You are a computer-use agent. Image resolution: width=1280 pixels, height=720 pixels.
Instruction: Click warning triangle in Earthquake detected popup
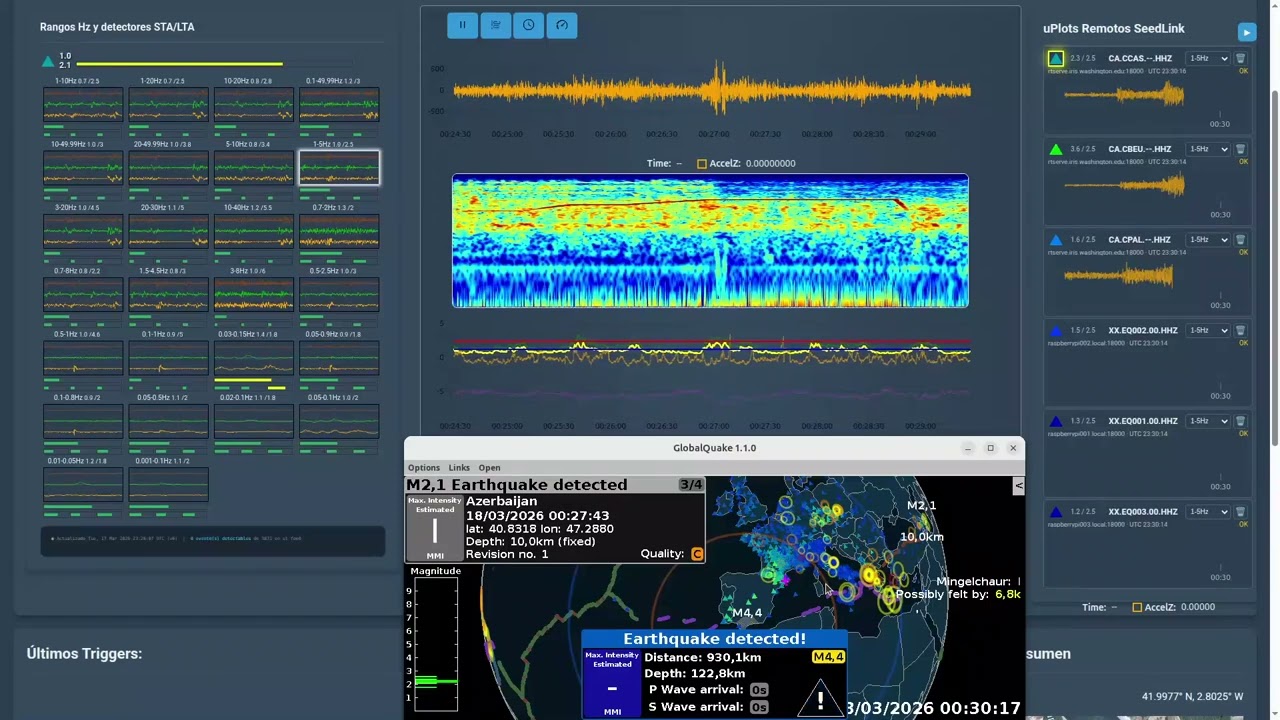pos(820,700)
